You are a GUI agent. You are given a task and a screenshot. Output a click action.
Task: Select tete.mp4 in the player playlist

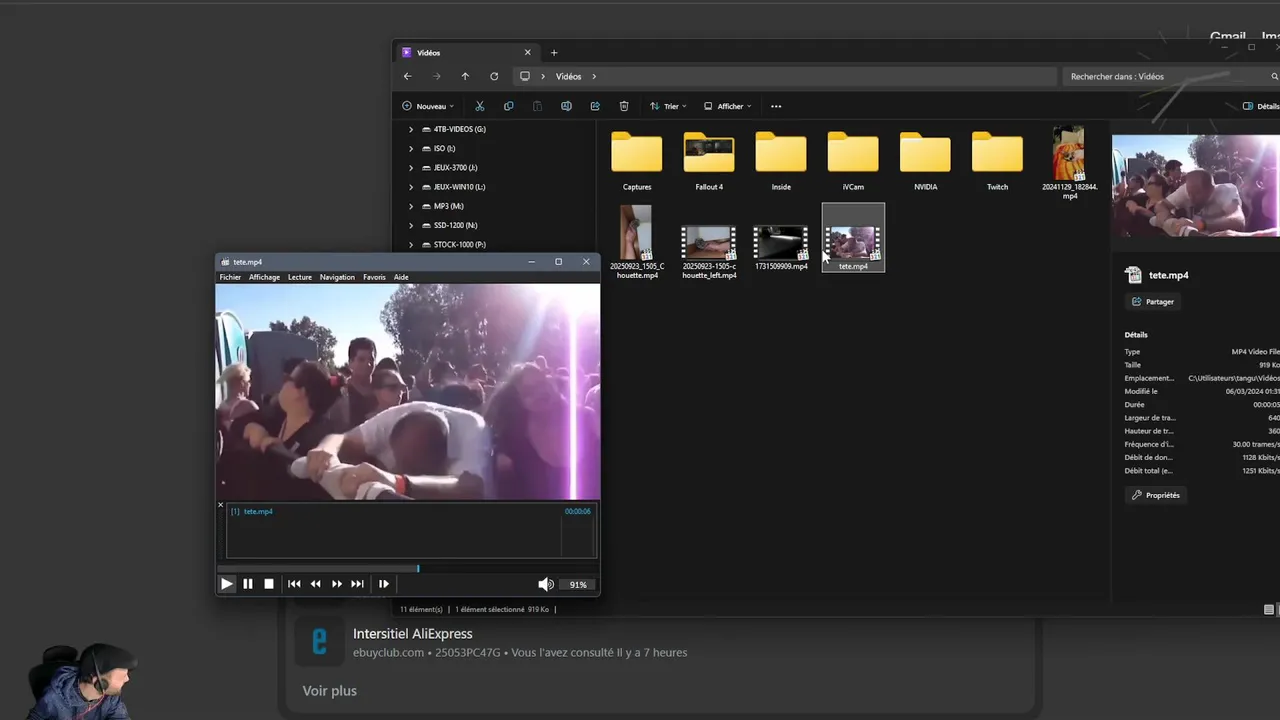coord(258,511)
